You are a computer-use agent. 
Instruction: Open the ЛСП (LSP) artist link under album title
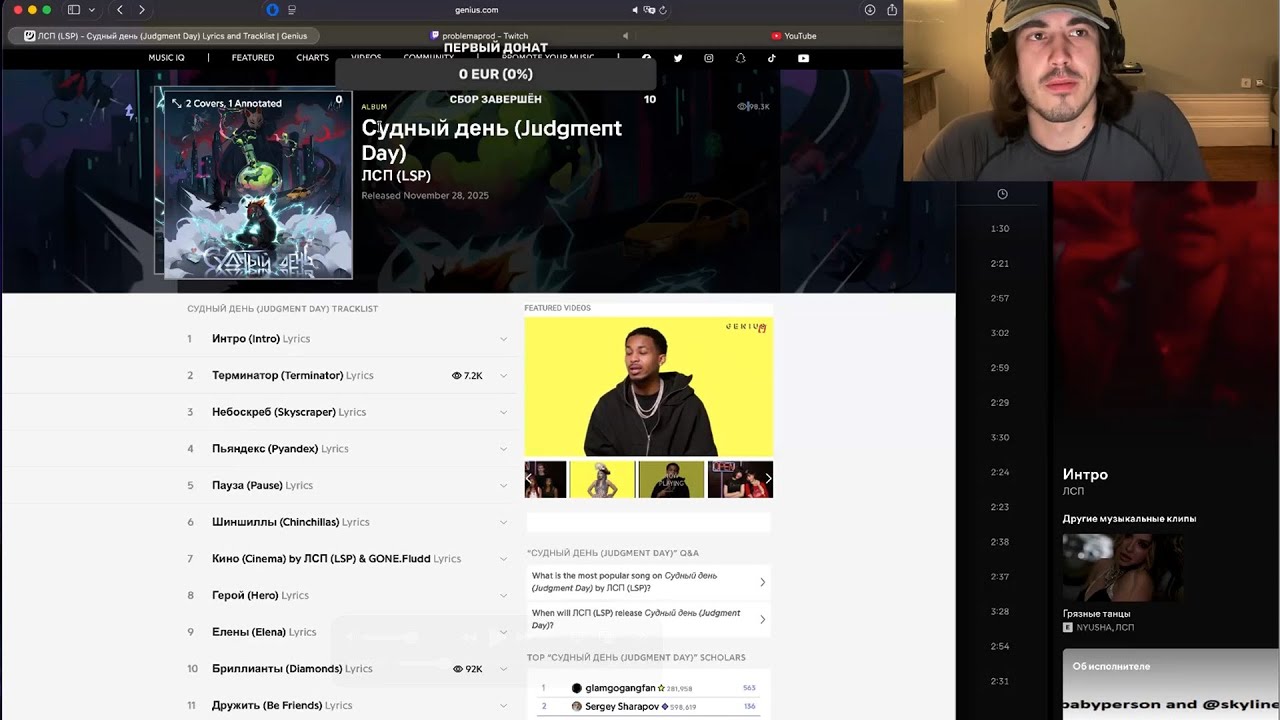point(396,176)
